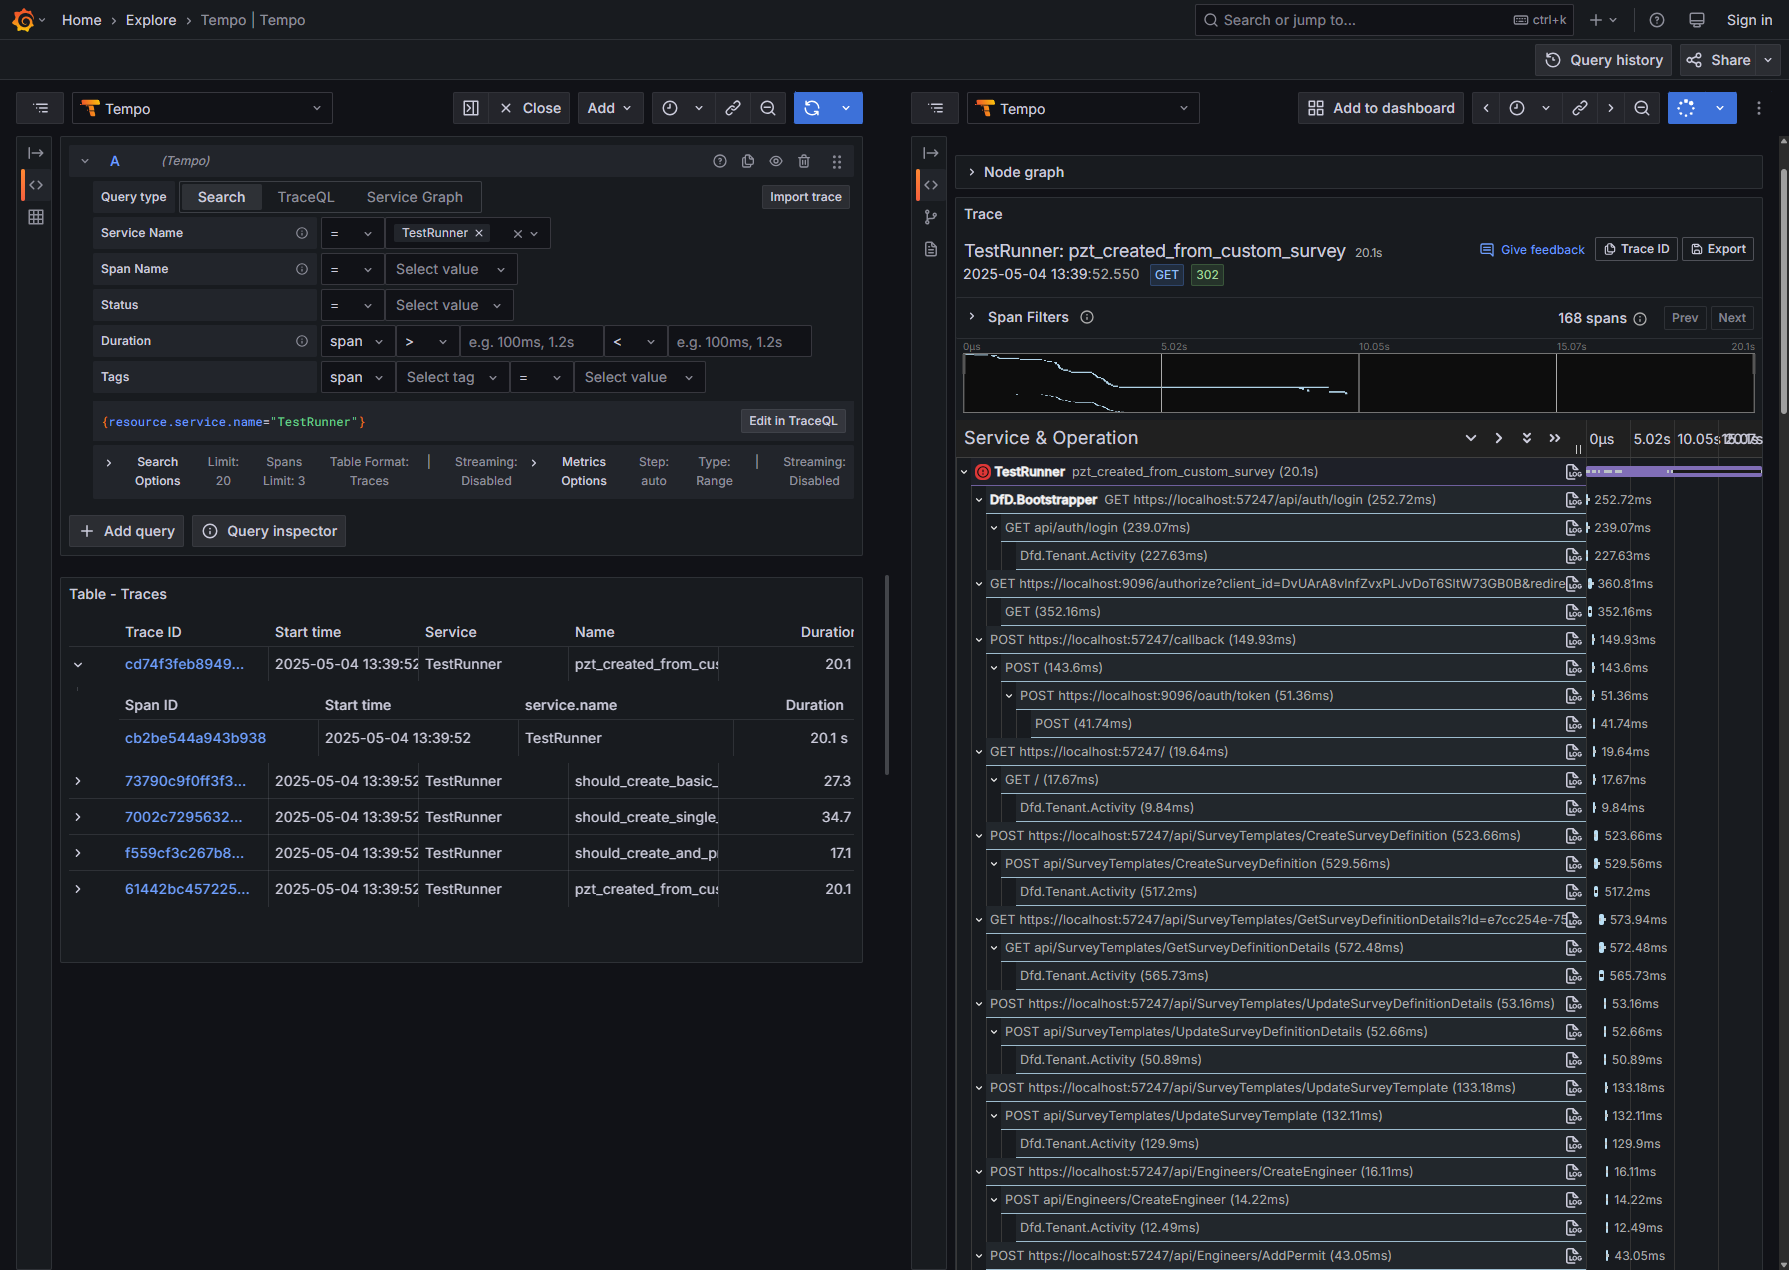This screenshot has height=1270, width=1789.
Task: Select the table view icon in left sidebar
Action: [36, 217]
